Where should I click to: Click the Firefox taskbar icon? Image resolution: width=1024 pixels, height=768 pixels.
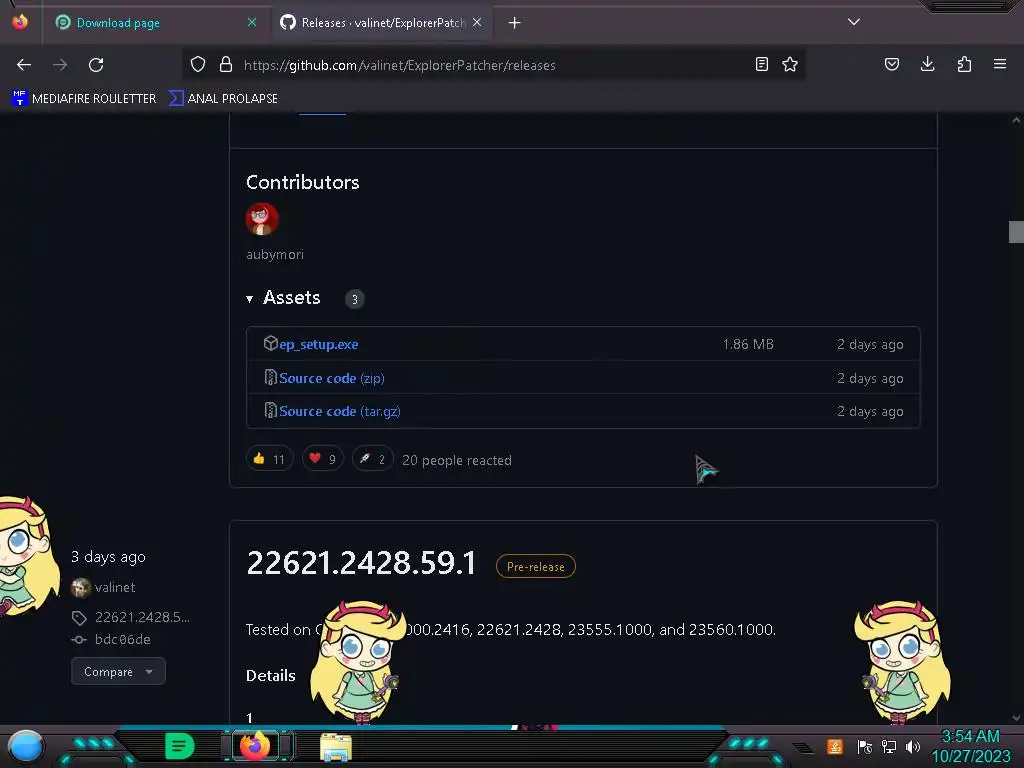pos(255,746)
